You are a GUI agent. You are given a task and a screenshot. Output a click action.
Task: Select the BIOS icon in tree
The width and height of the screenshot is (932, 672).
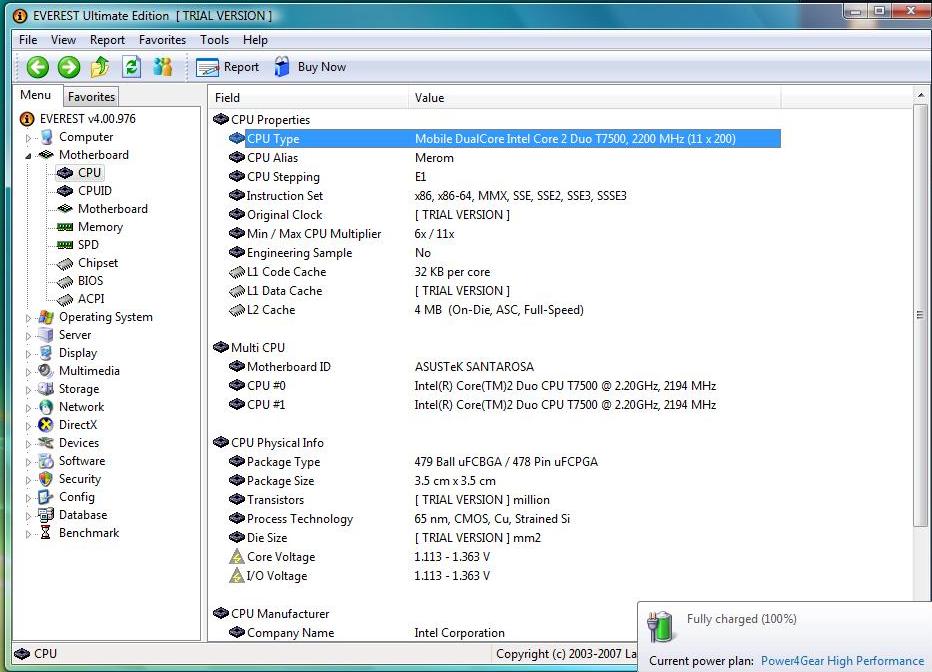65,281
